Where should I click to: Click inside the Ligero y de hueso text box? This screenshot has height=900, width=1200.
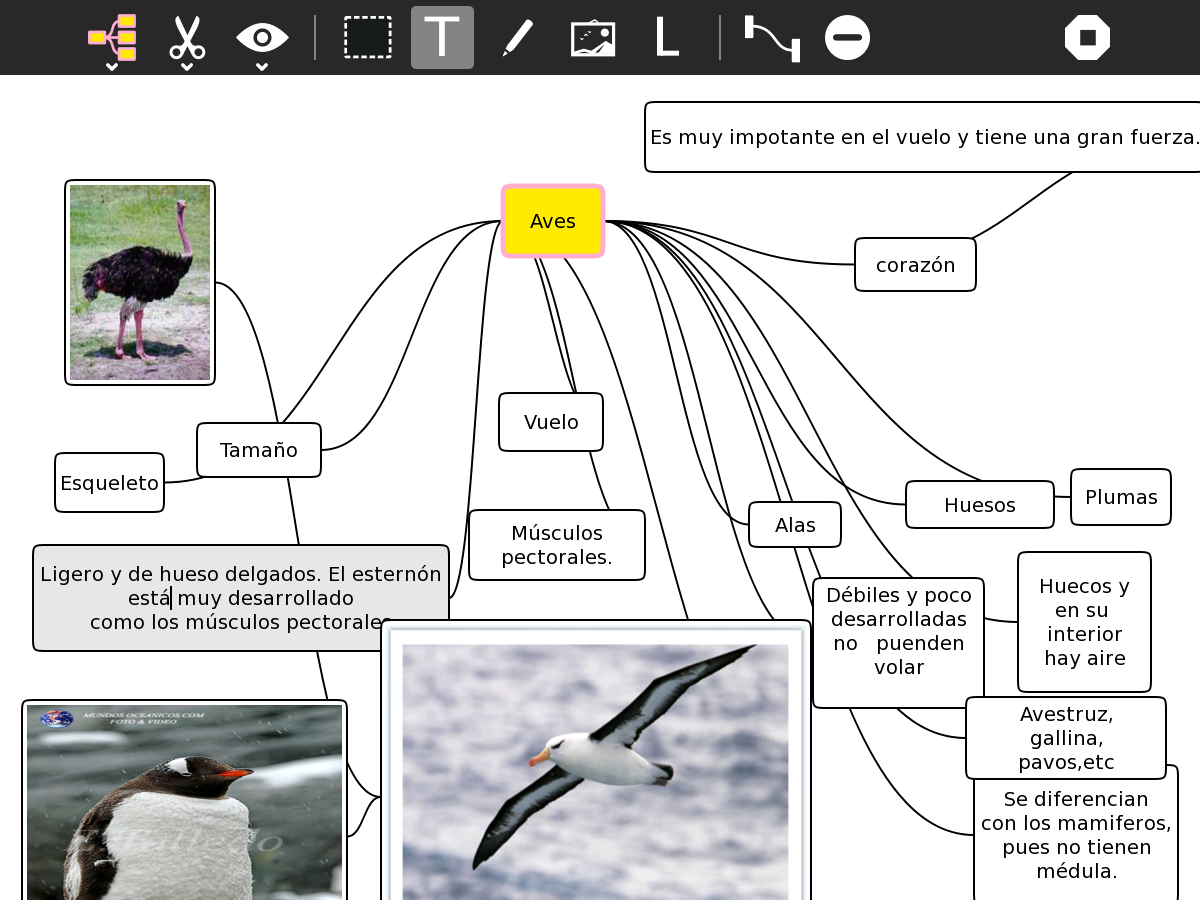tap(241, 598)
